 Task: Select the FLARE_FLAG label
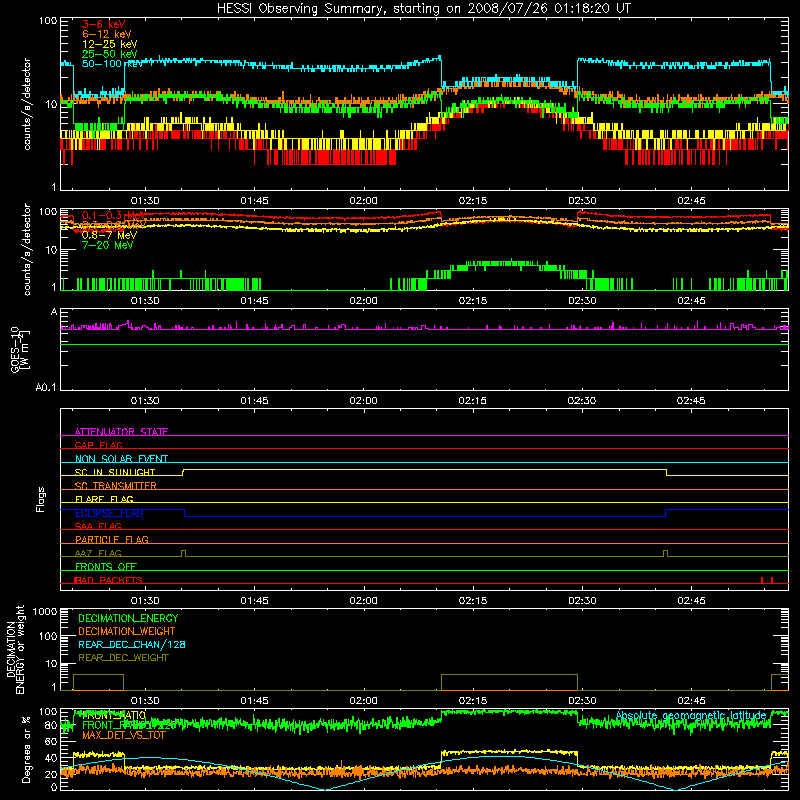(x=104, y=499)
